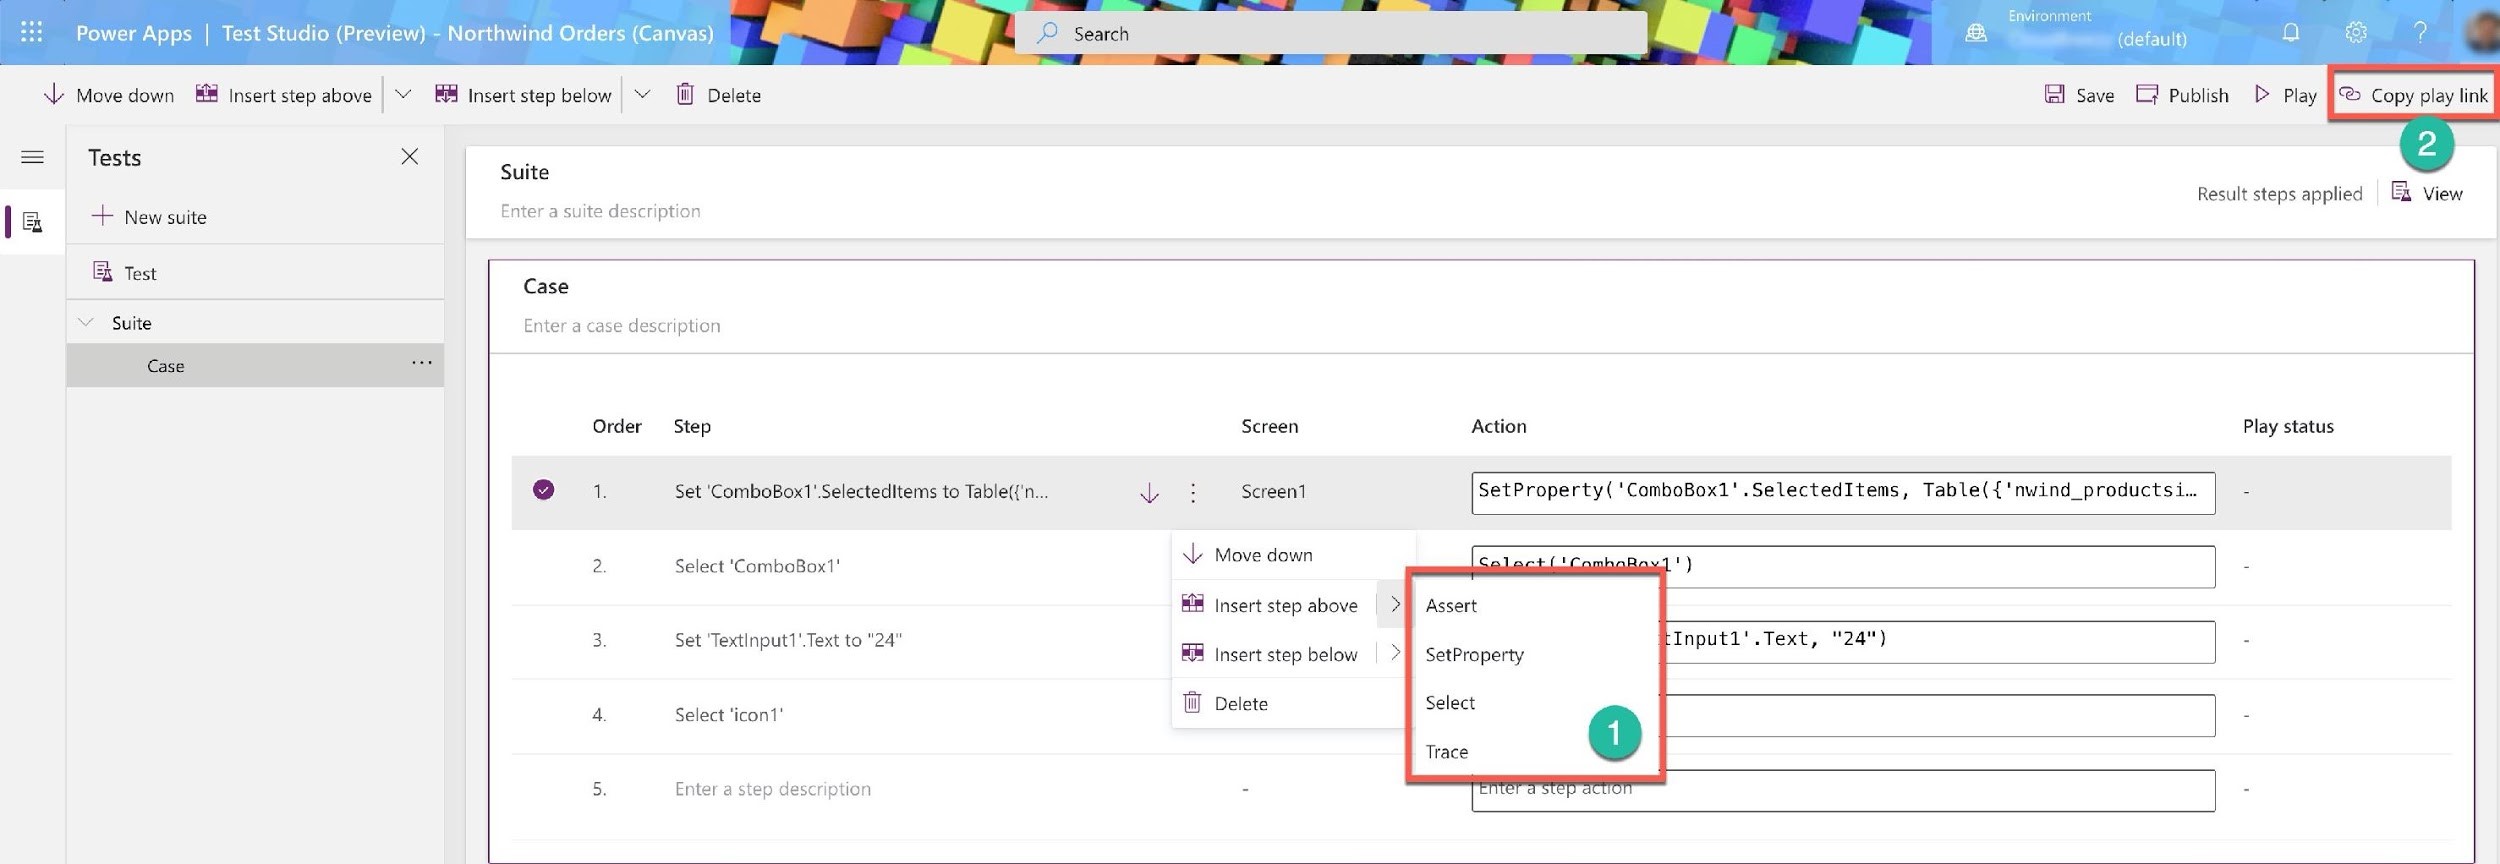Choose Delete in the context menu
This screenshot has width=2500, height=864.
[x=1292, y=703]
